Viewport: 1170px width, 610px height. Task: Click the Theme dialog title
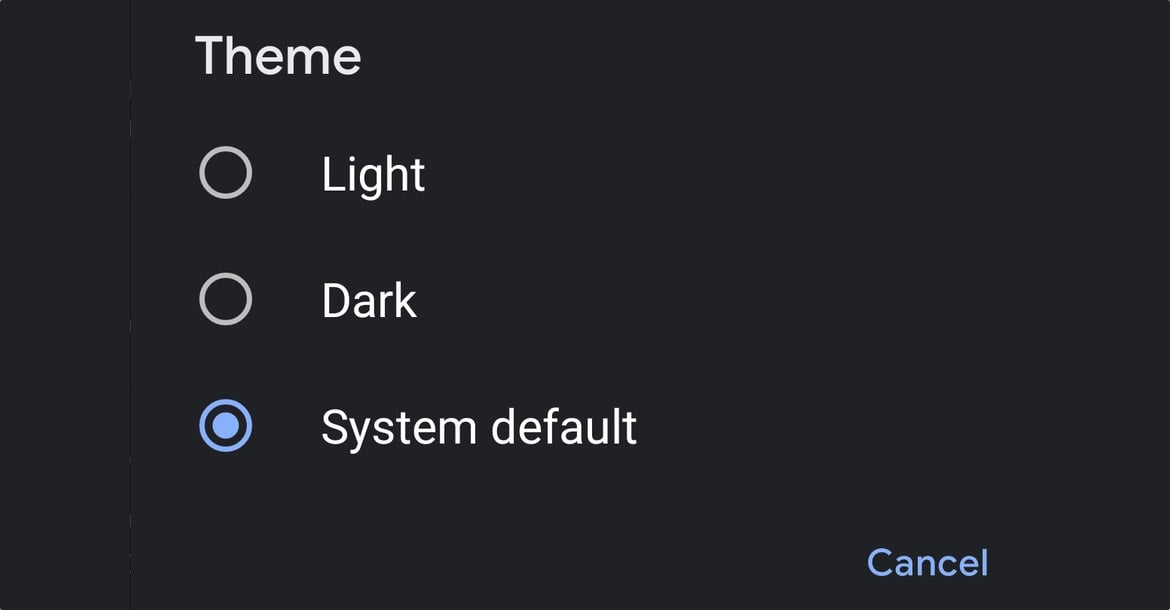tap(278, 56)
